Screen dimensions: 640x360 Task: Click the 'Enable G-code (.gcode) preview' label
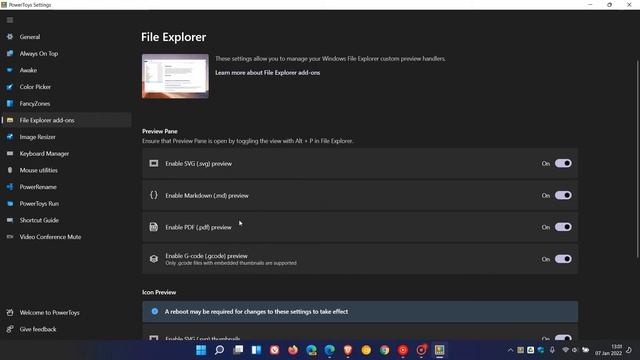207,256
